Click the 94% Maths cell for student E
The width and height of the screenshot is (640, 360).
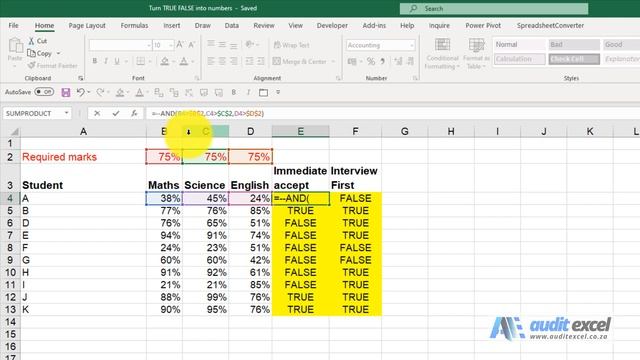(164, 236)
